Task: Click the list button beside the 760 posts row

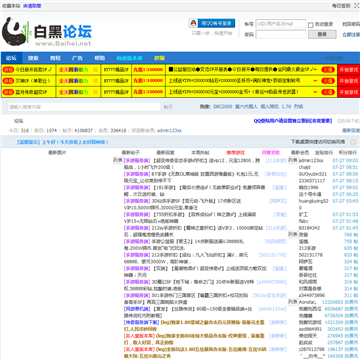Action: click(293, 234)
